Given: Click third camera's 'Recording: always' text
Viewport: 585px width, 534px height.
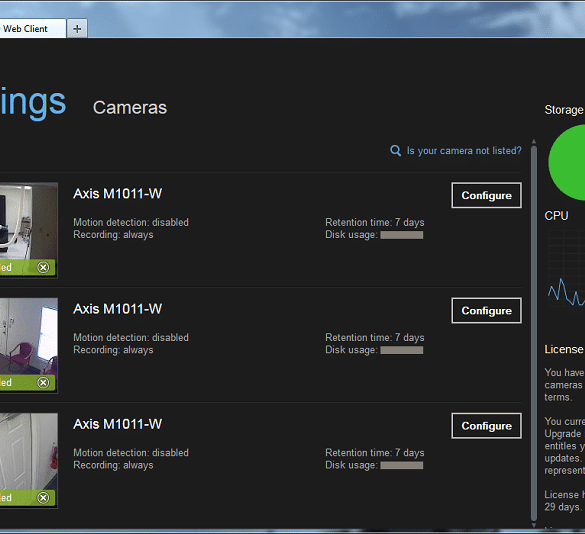Looking at the screenshot, I should (113, 465).
